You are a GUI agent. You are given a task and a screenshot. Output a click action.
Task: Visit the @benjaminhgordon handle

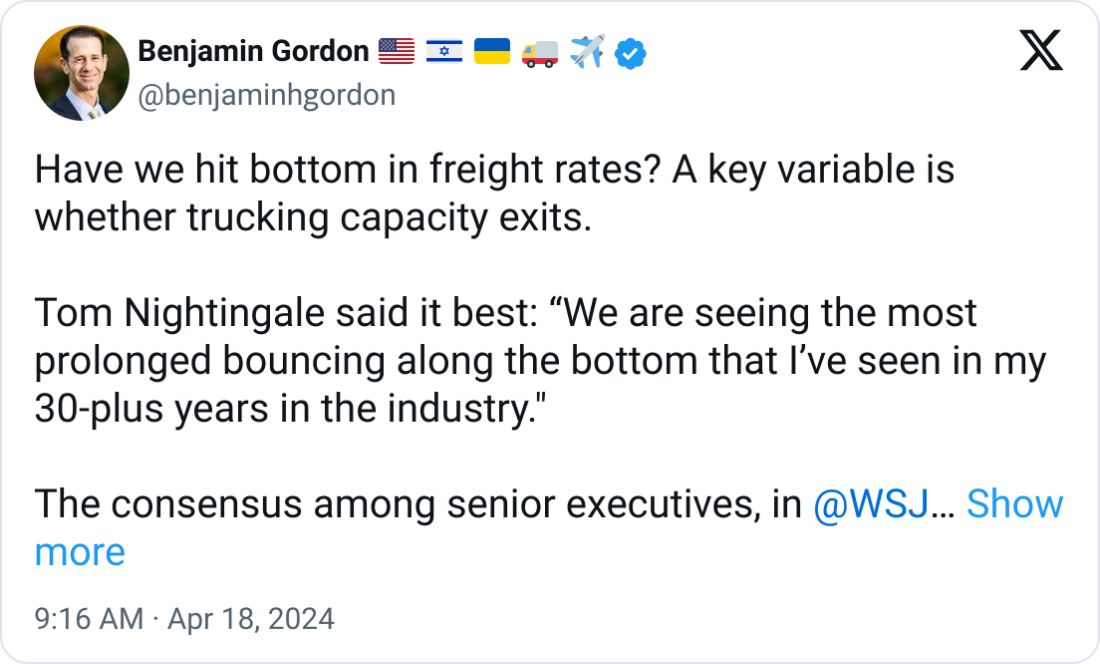[x=267, y=95]
